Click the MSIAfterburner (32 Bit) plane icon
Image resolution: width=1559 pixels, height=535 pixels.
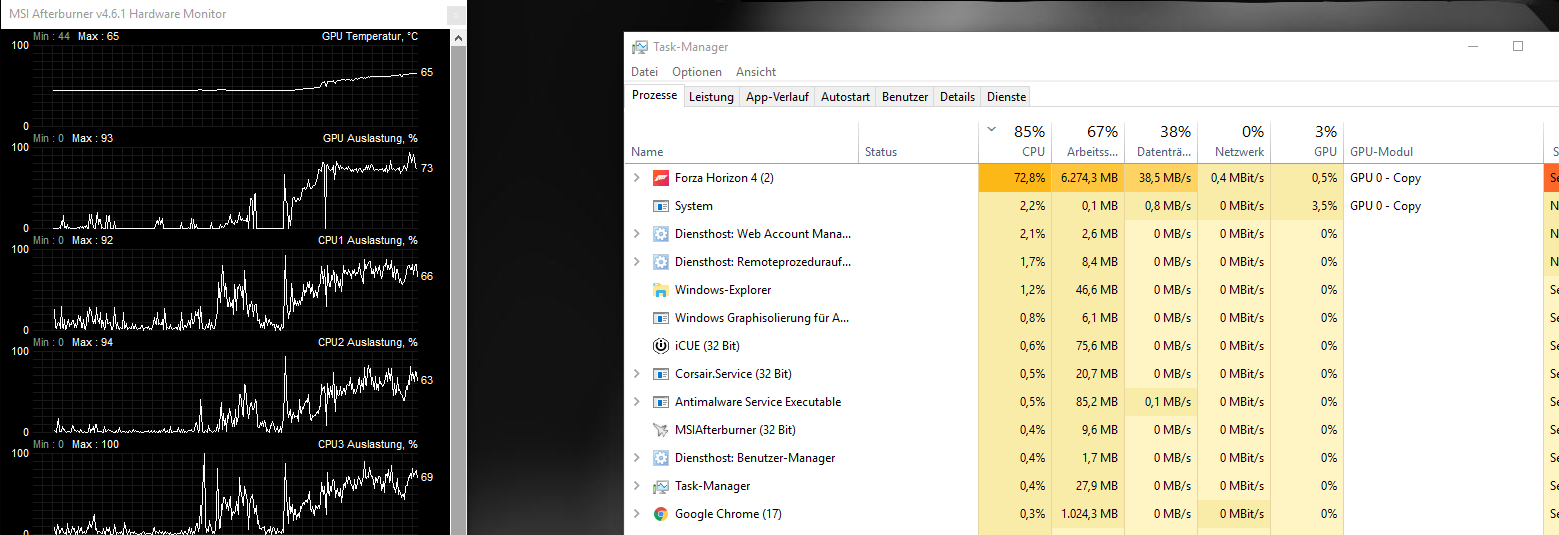(660, 430)
